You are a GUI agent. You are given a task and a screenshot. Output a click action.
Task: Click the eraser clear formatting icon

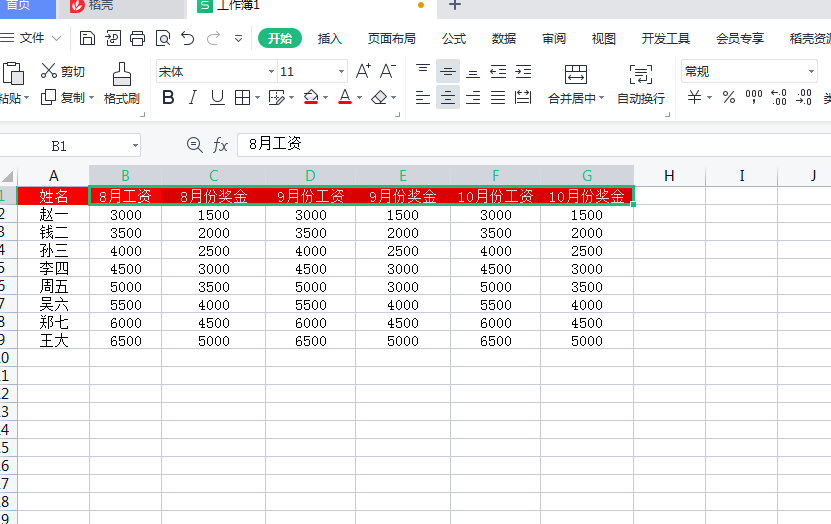(379, 97)
